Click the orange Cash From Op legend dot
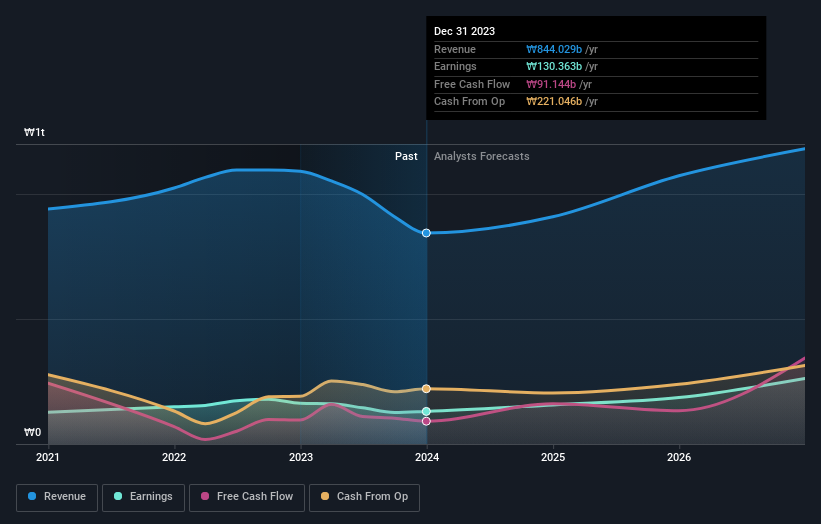 tap(325, 496)
